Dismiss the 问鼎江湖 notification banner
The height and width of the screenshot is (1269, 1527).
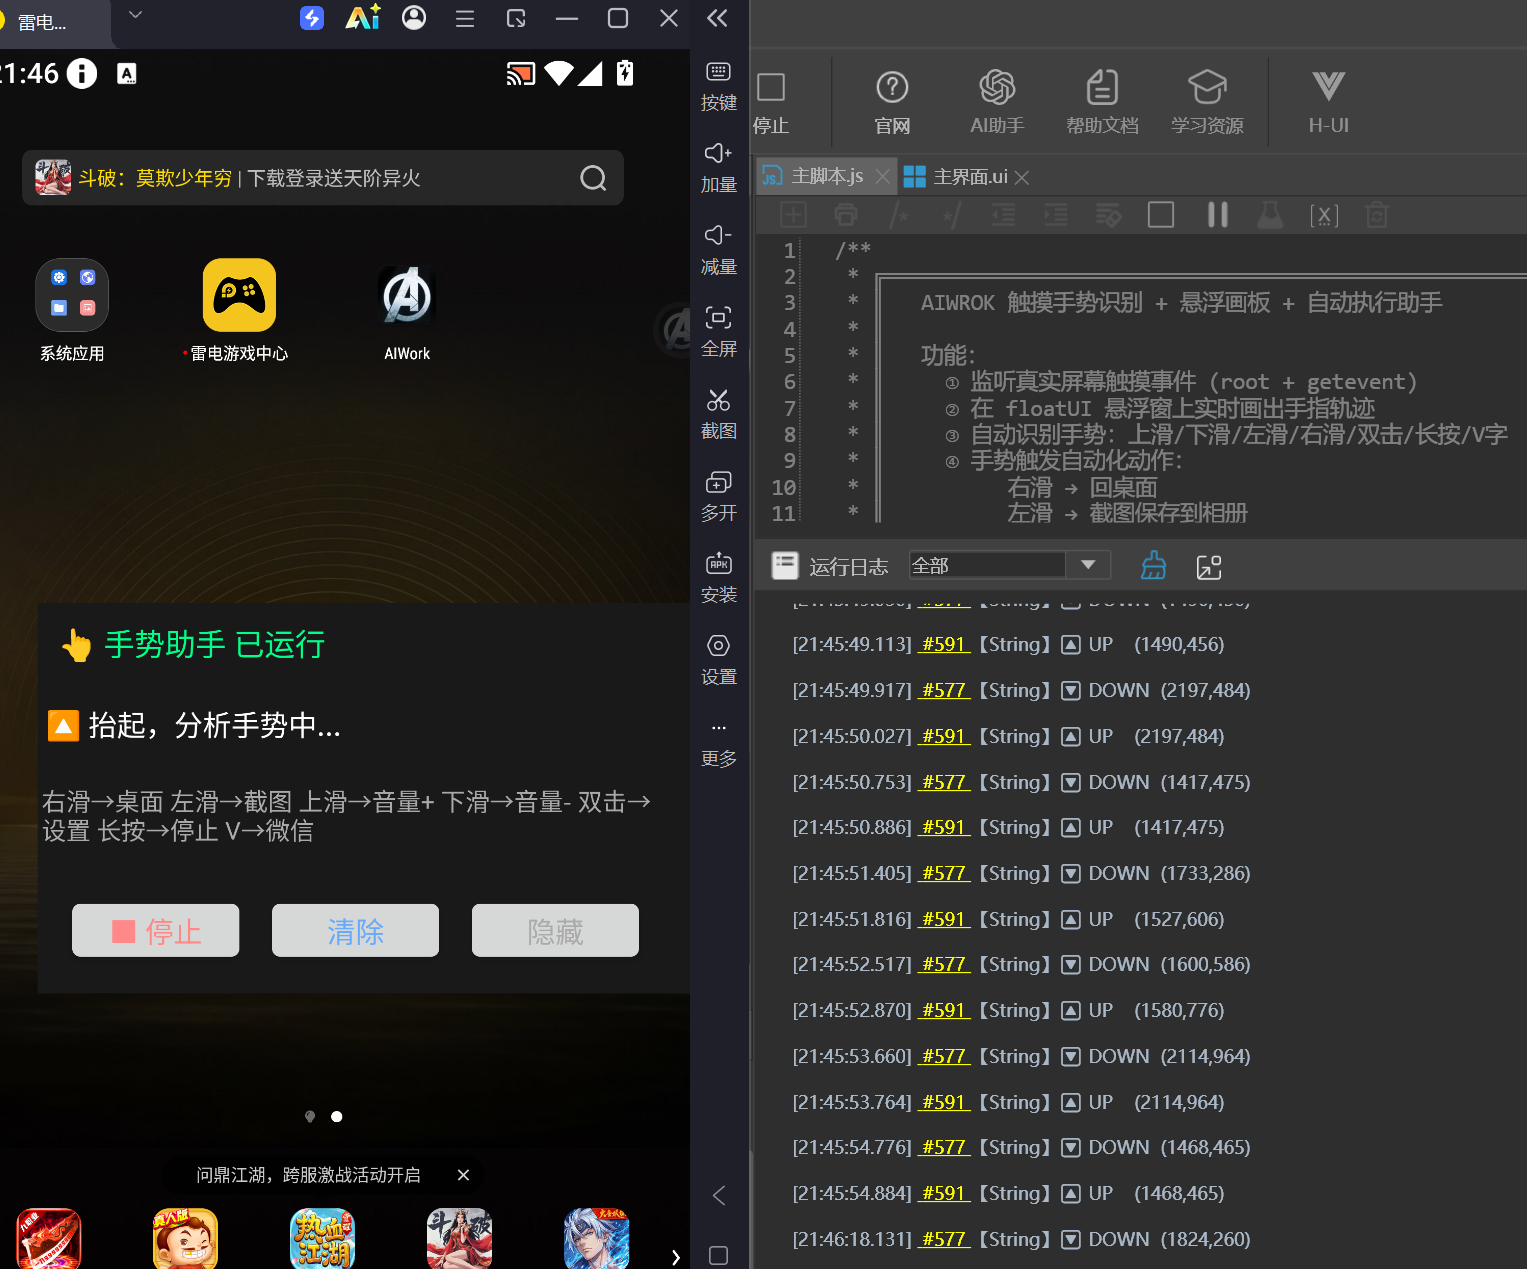[x=463, y=1175]
